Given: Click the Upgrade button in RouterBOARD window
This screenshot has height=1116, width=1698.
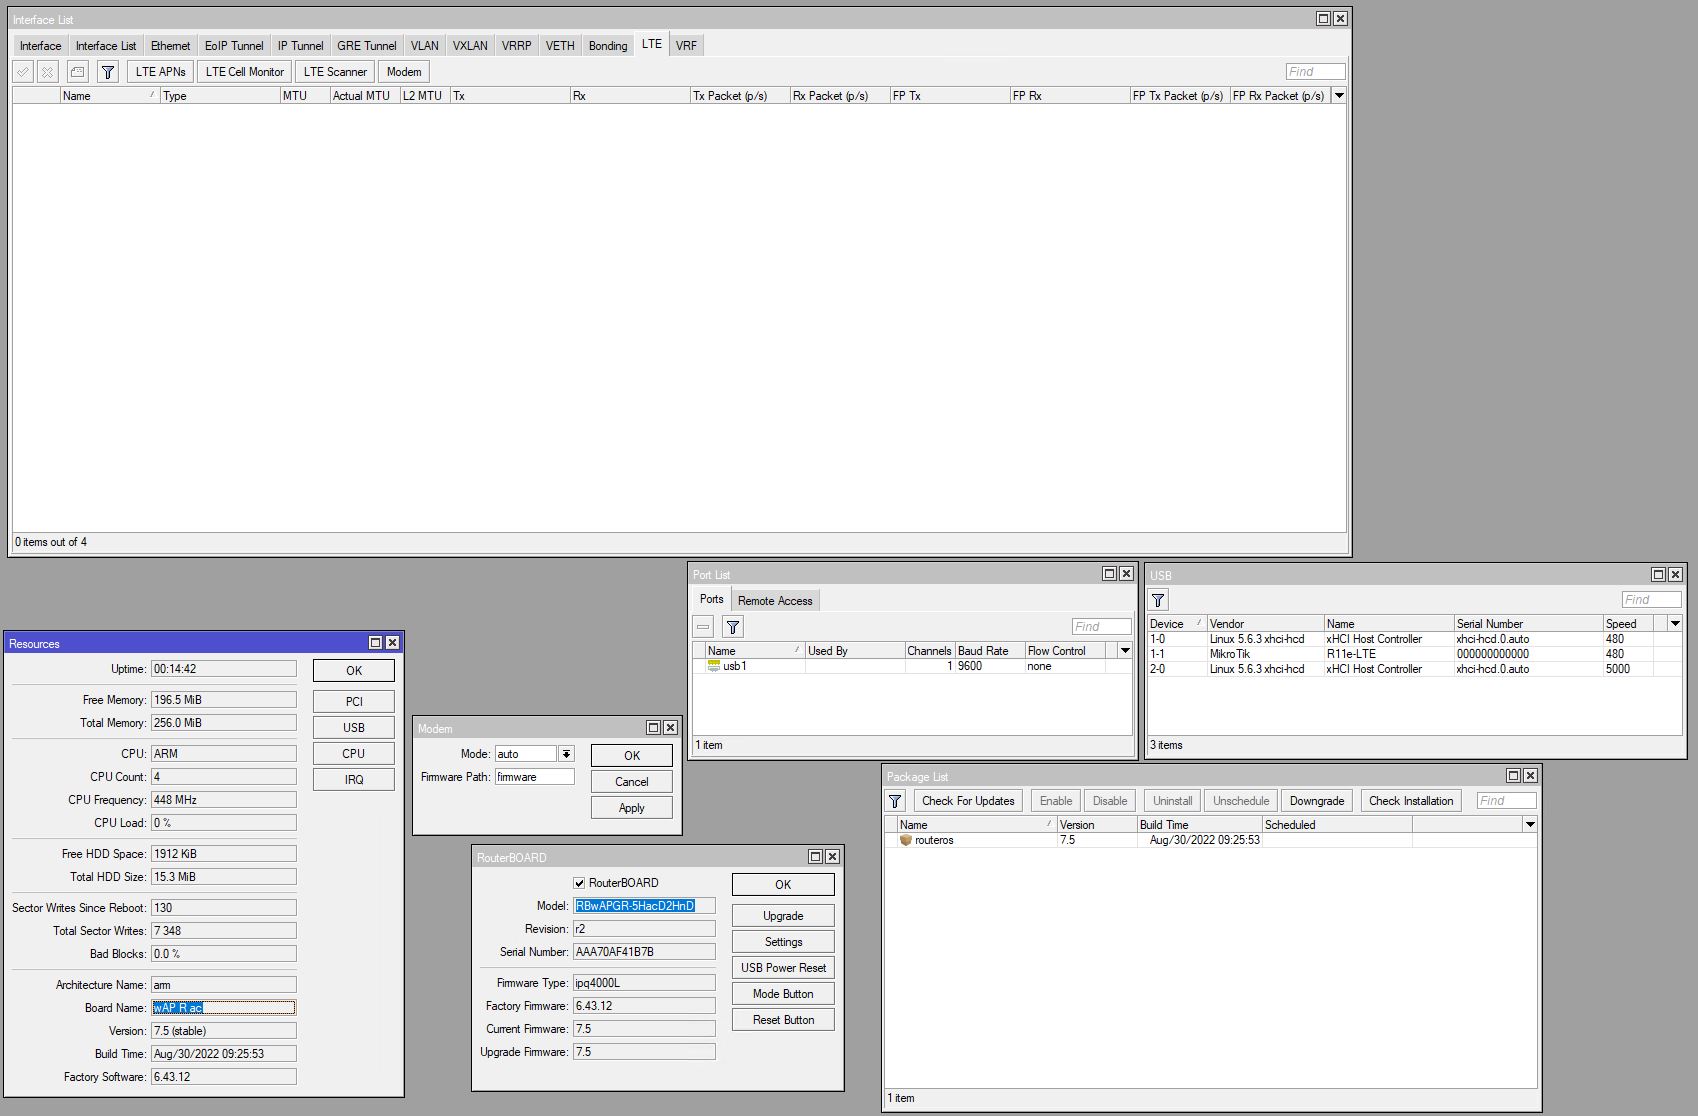Looking at the screenshot, I should [783, 916].
